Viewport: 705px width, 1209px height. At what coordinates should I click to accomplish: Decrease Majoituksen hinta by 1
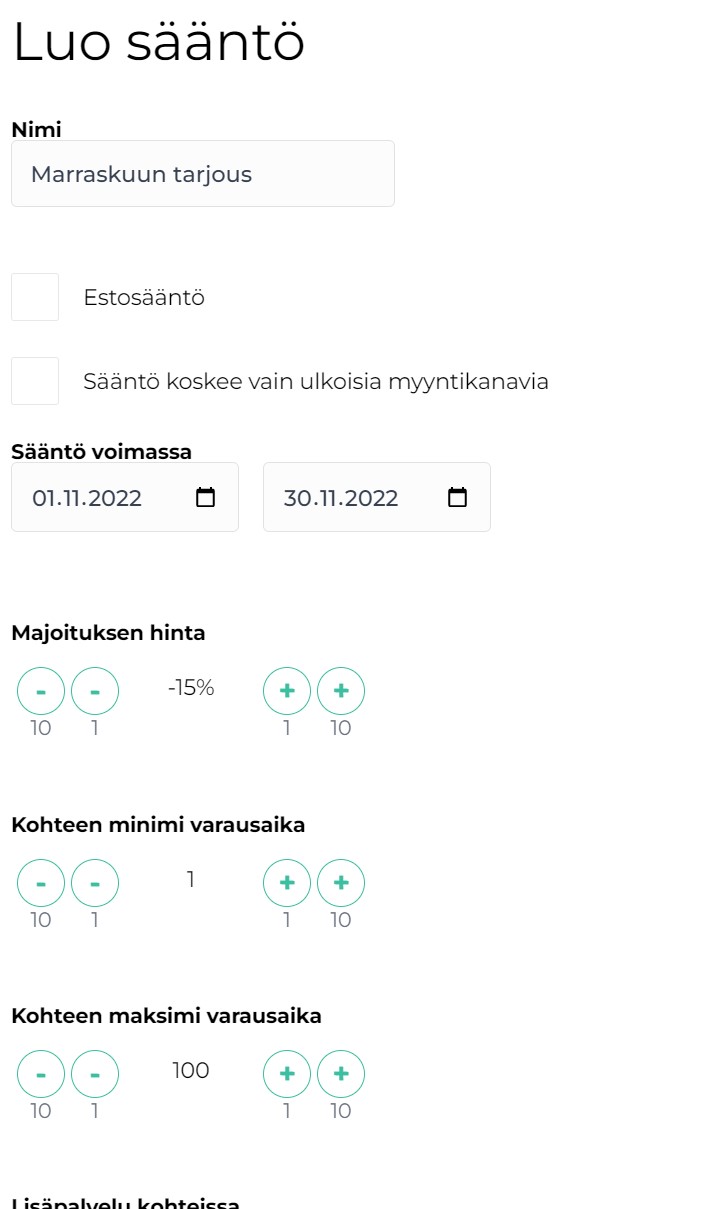pyautogui.click(x=95, y=691)
